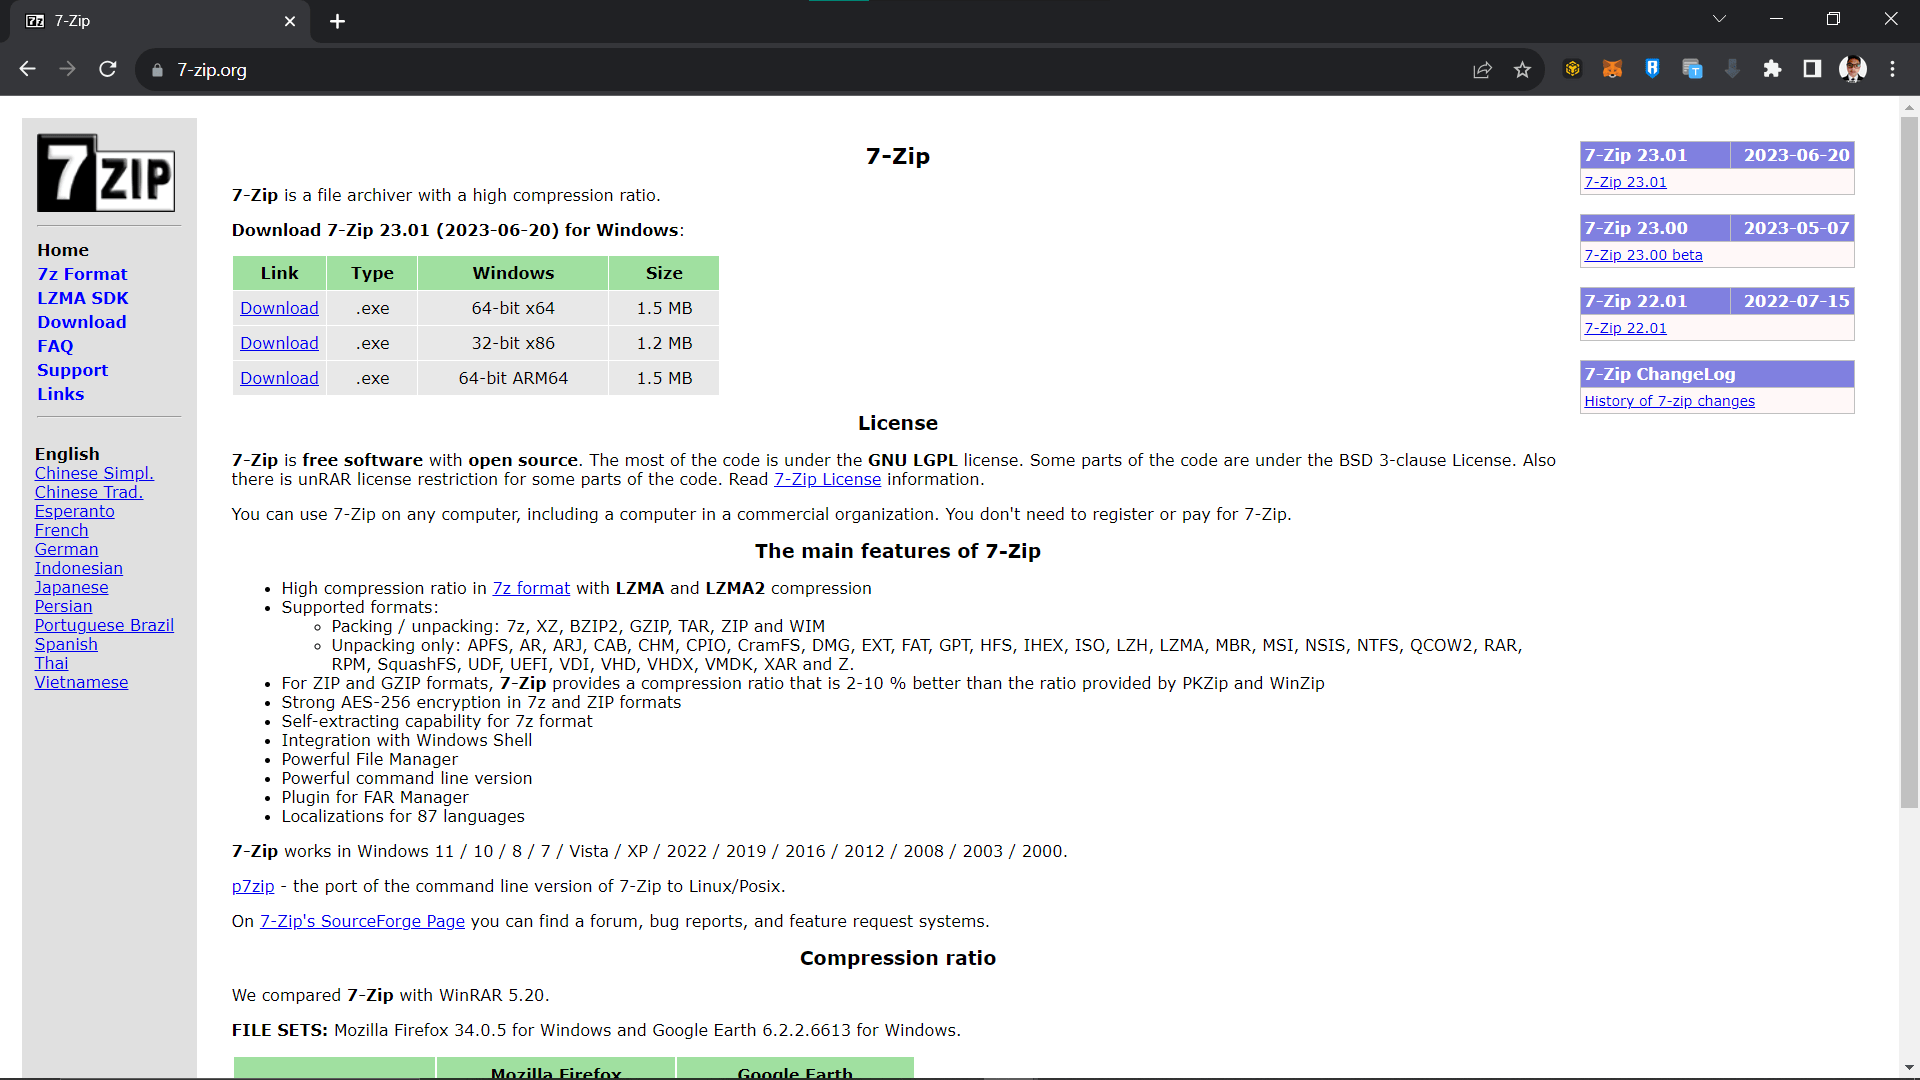Open the Extensions puzzle-piece menu
Viewport: 1920px width, 1080px height.
[x=1773, y=69]
